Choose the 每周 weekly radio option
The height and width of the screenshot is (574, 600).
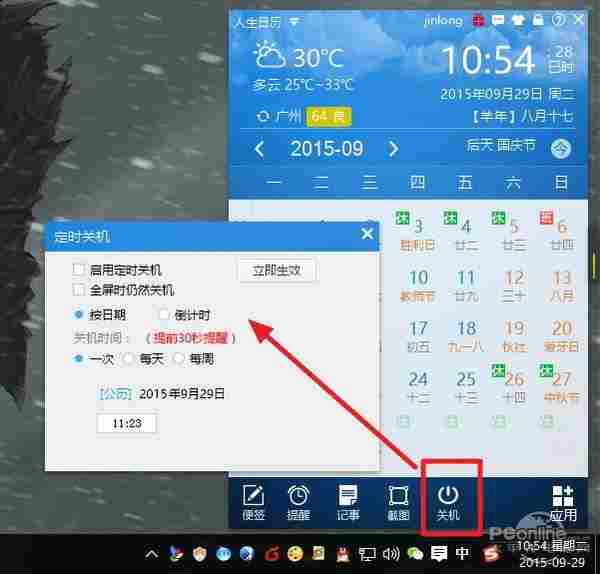(x=179, y=359)
